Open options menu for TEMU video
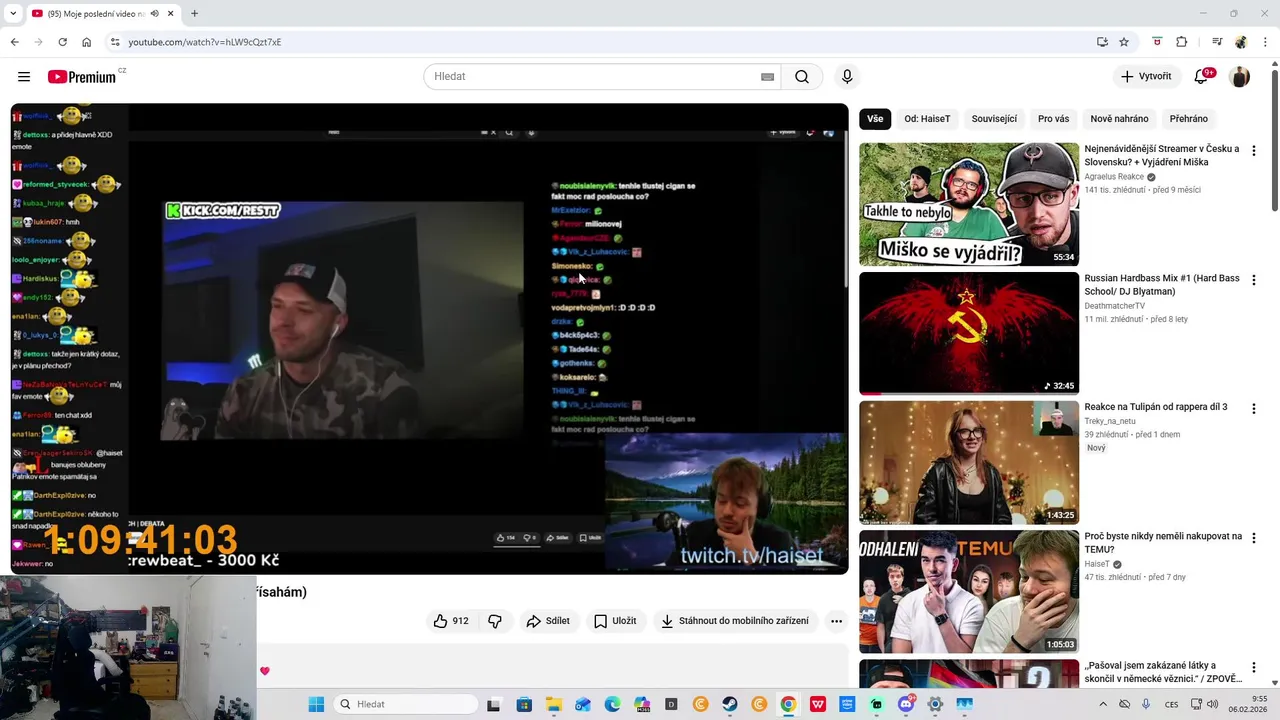The image size is (1280, 720). 1253,538
